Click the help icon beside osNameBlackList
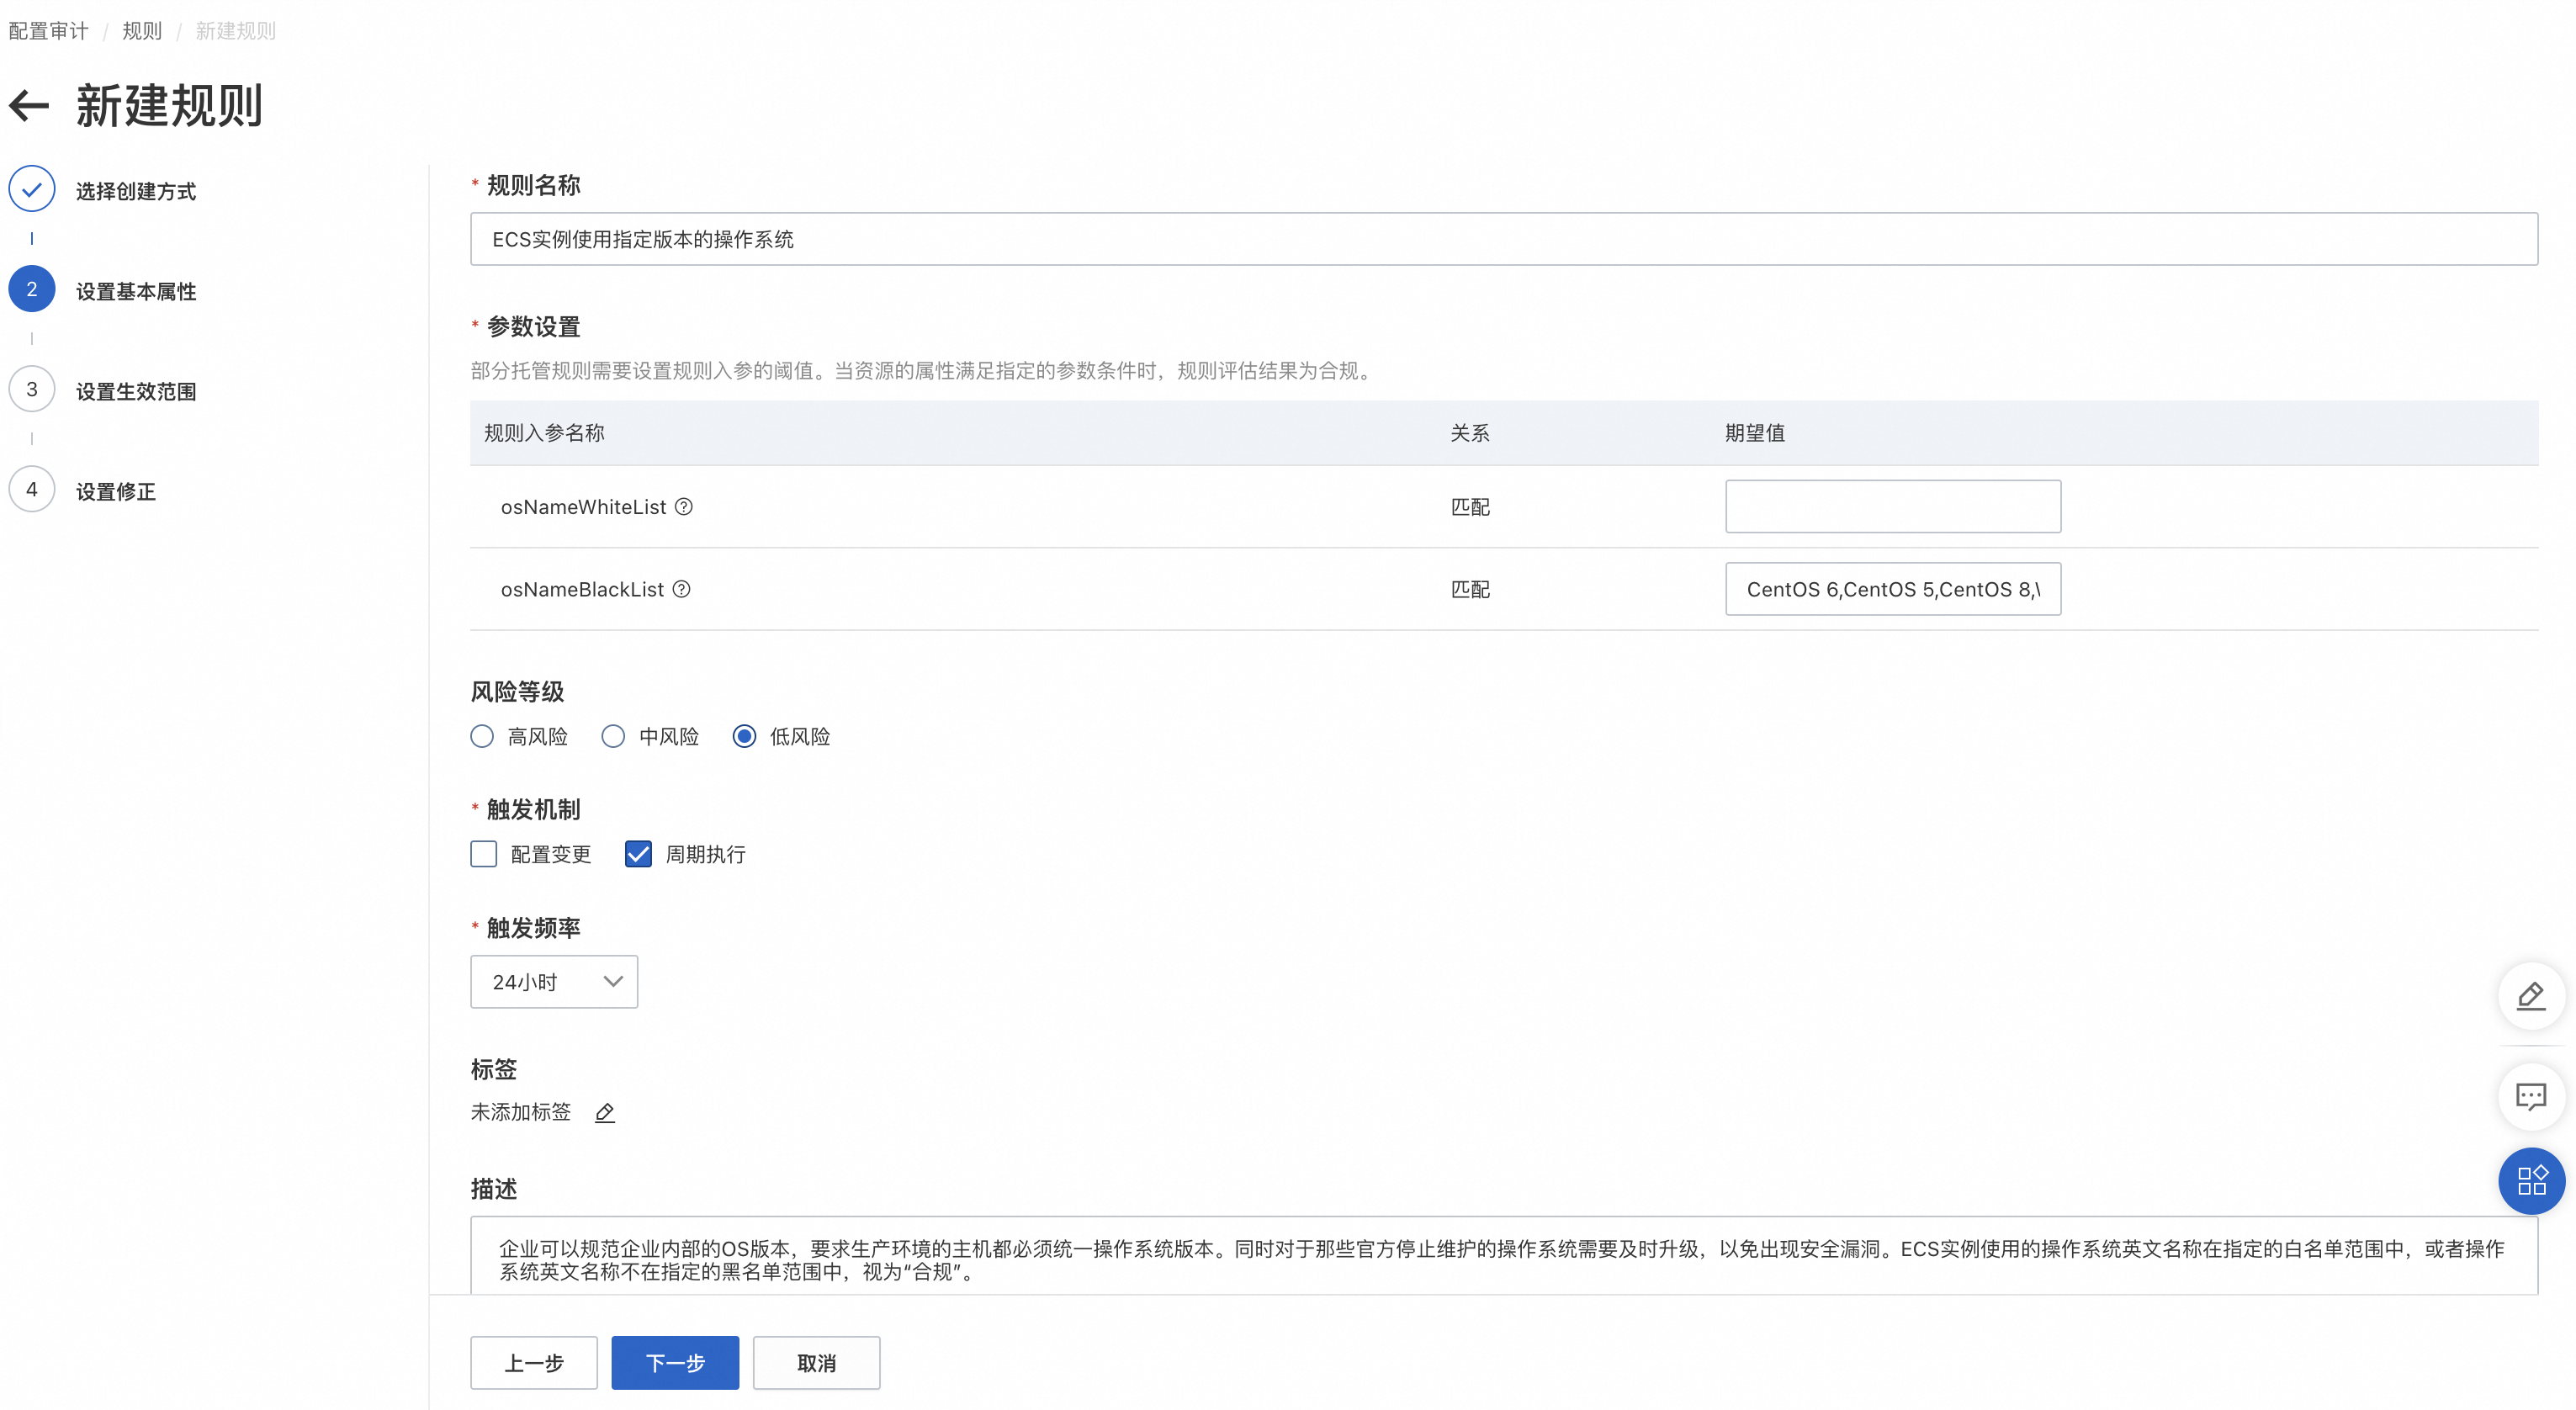Screen dimensions: 2576x1410 tap(681, 589)
